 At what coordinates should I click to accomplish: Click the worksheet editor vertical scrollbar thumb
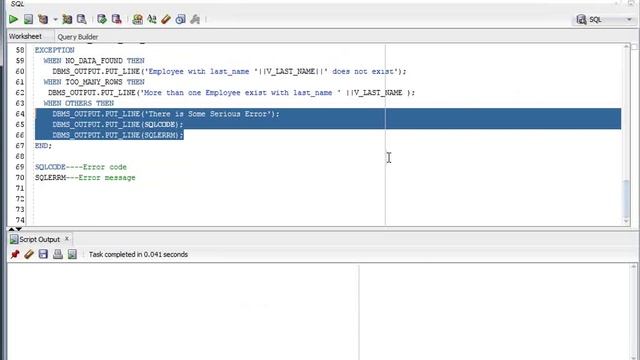(x=627, y=200)
